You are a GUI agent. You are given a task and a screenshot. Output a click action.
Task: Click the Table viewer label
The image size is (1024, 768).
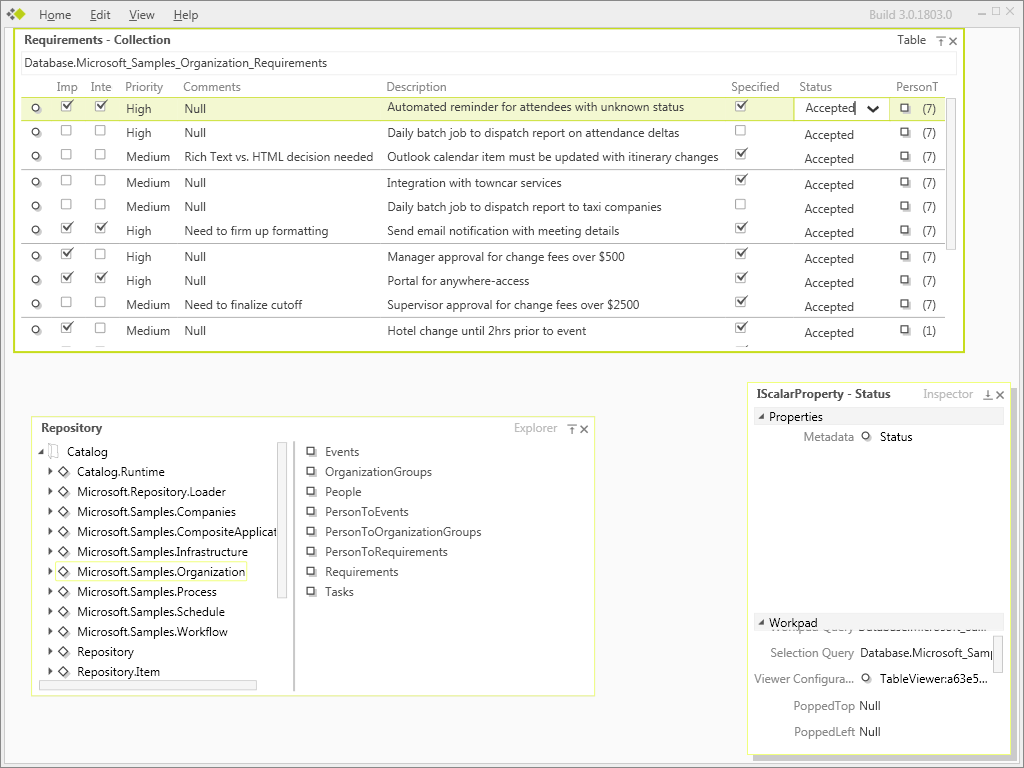911,40
